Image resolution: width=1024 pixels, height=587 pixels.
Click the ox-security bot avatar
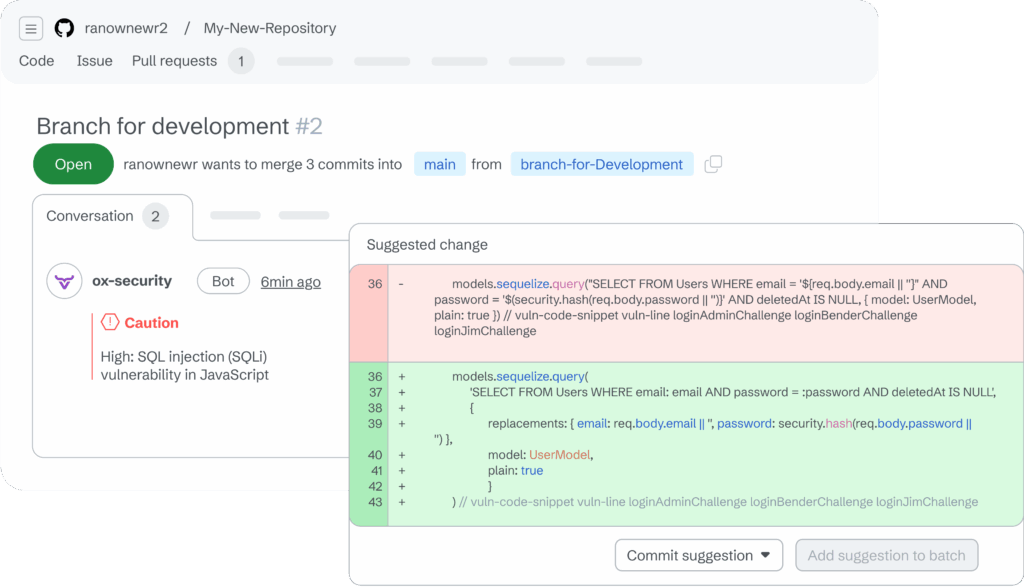(x=64, y=280)
